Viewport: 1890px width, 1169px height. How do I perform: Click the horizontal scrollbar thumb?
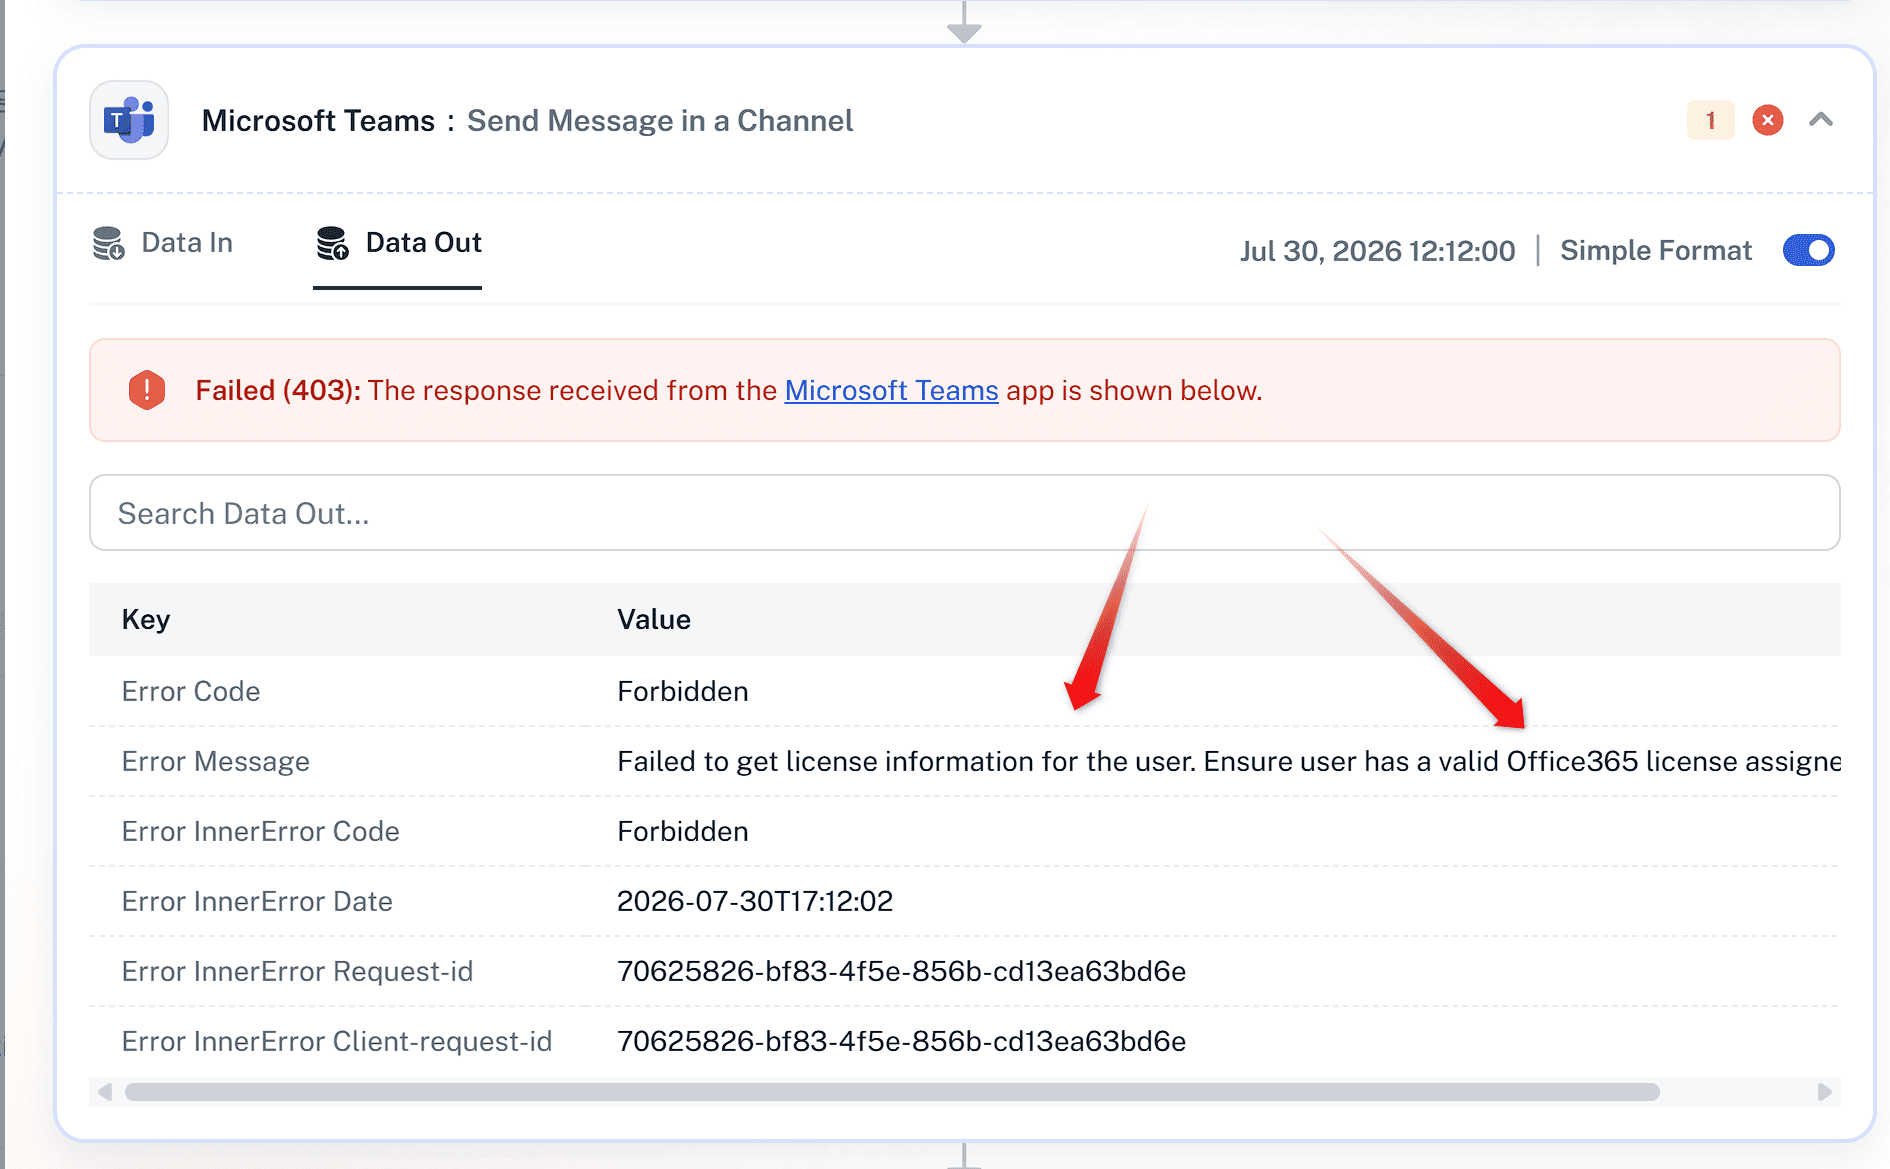pos(892,1092)
